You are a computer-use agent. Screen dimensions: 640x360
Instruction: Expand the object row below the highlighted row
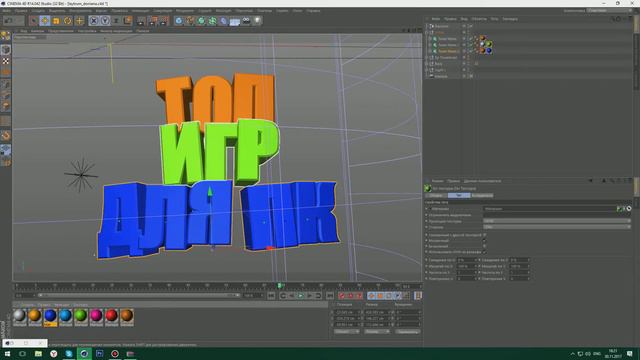[x=427, y=58]
